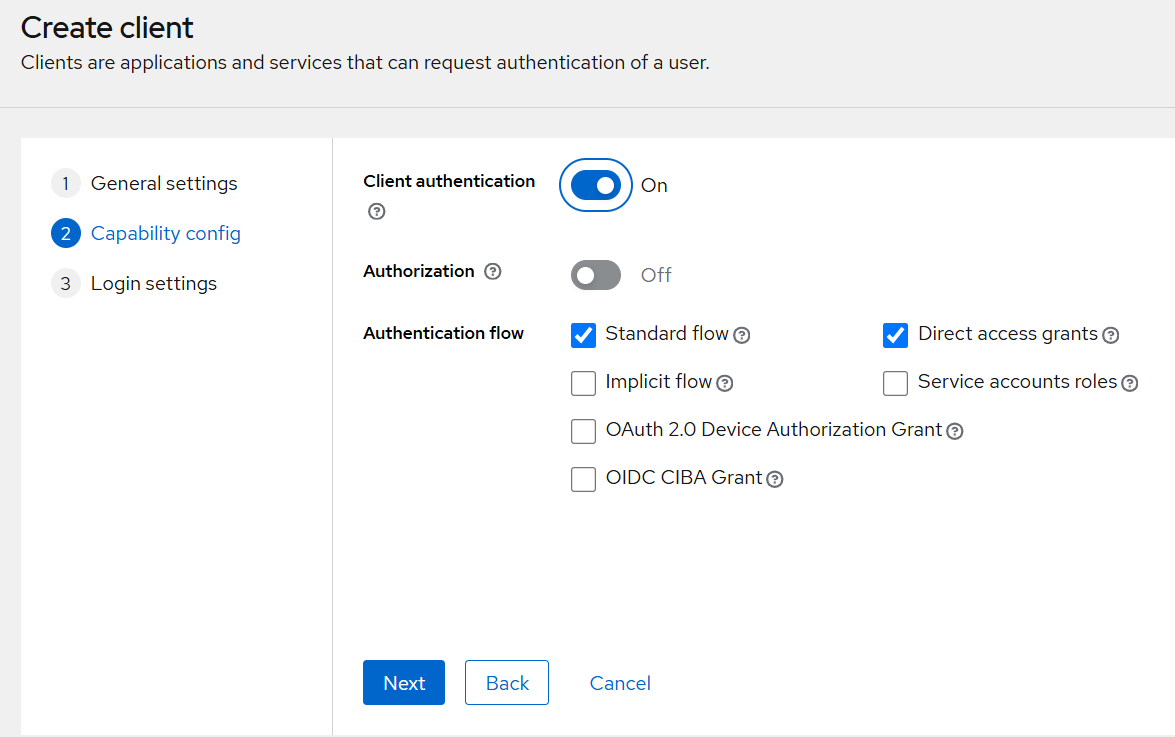Click the Service accounts roles help icon

[x=1130, y=382]
